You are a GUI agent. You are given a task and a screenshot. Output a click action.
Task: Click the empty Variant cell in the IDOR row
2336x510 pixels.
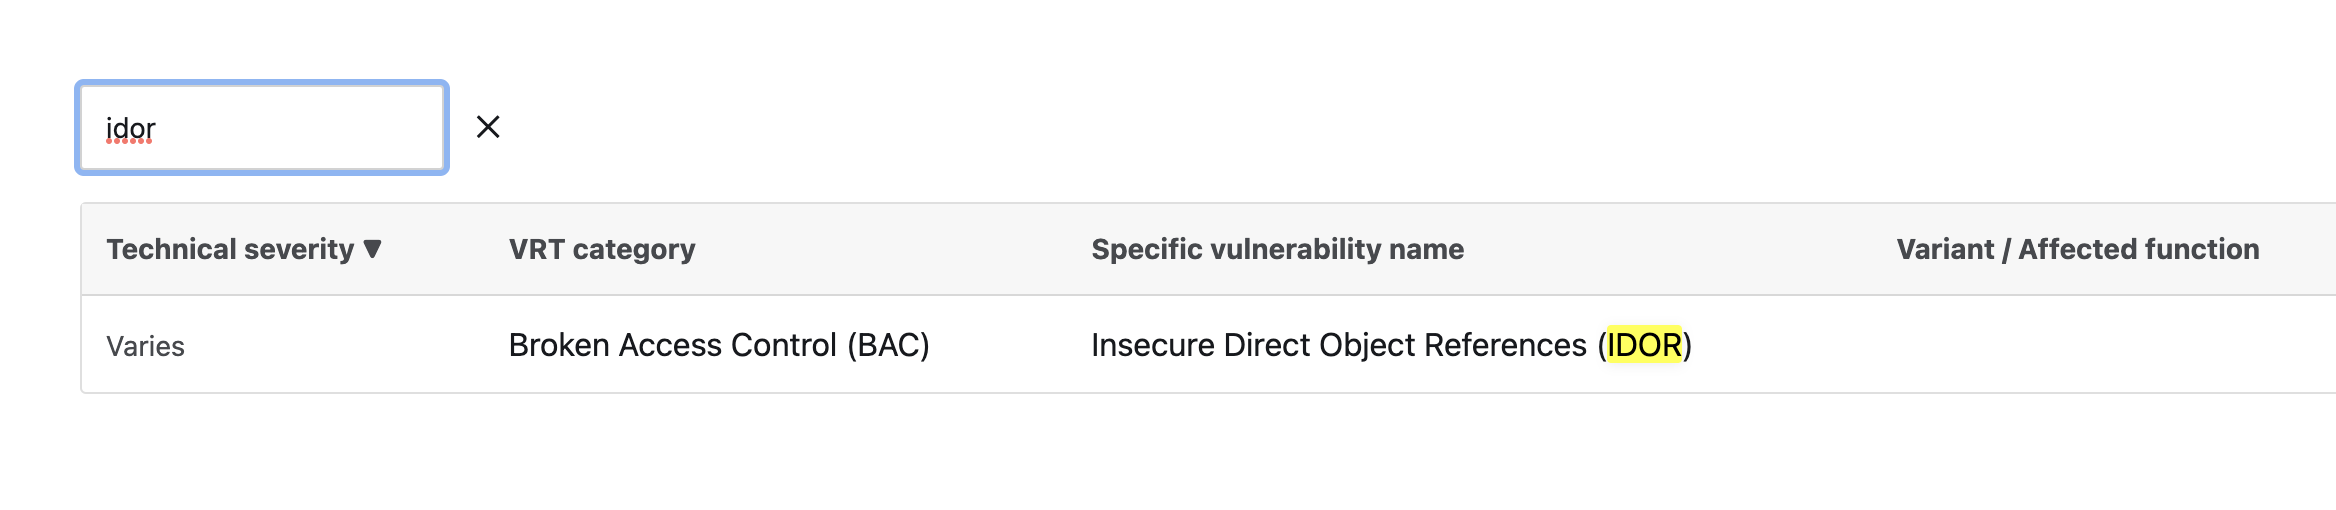2077,345
